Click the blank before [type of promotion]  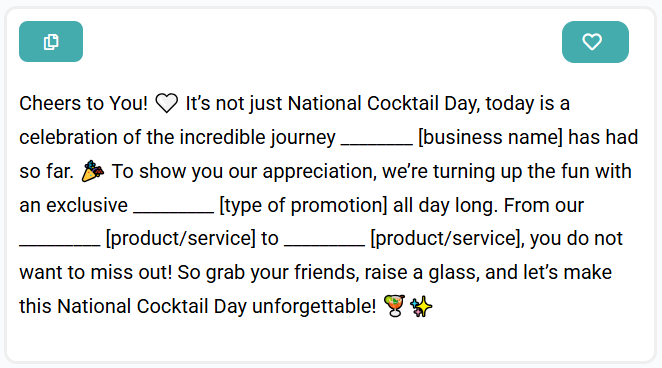click(174, 206)
